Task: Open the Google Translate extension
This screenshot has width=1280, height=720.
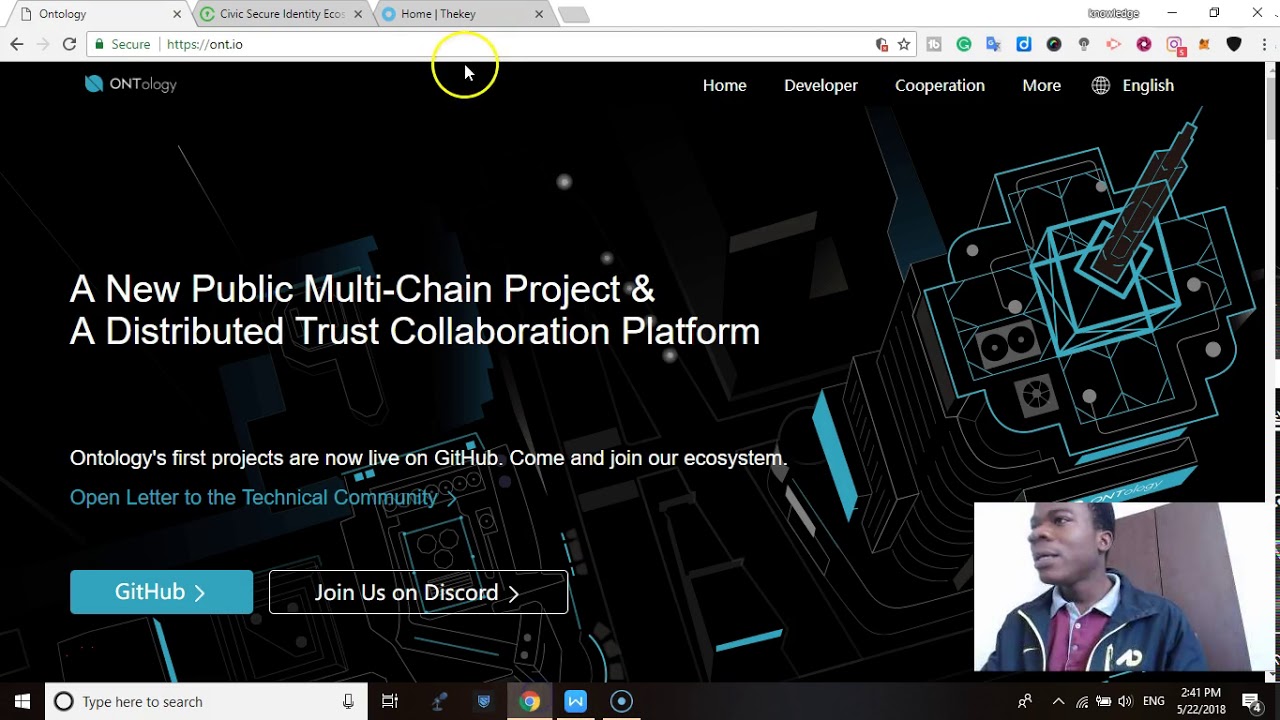Action: (x=994, y=44)
